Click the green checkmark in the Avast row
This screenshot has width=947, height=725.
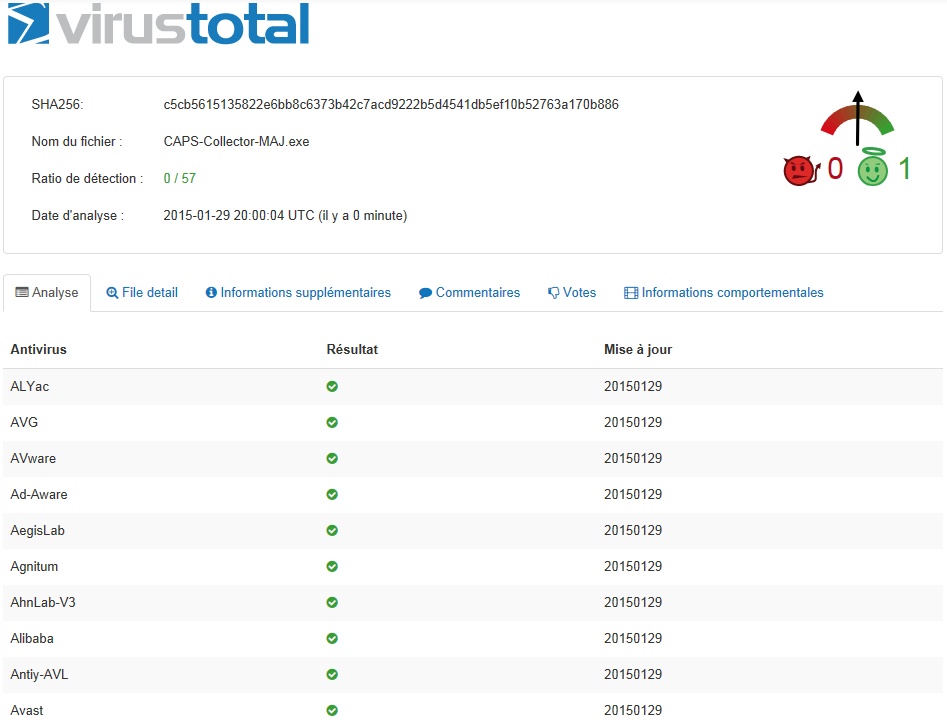tap(332, 710)
